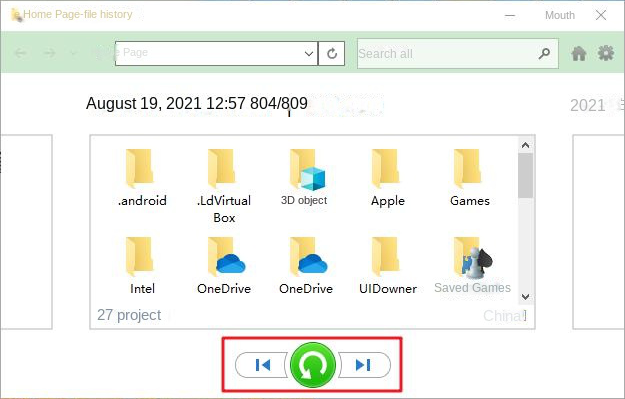Open the UIDowner folder
Viewport: 625px width, 399px height.
(387, 265)
